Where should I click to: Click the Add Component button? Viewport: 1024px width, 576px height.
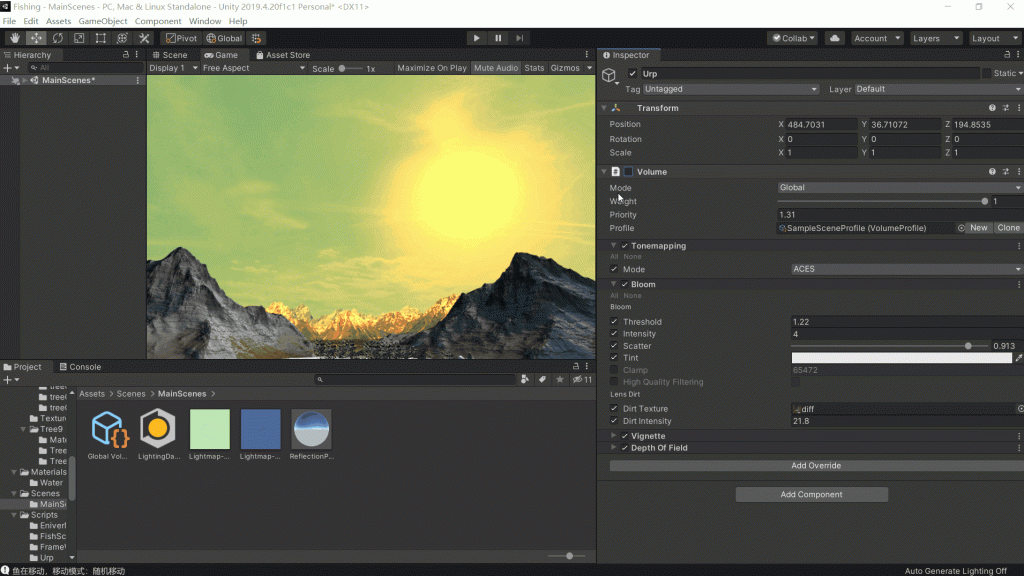pos(811,494)
